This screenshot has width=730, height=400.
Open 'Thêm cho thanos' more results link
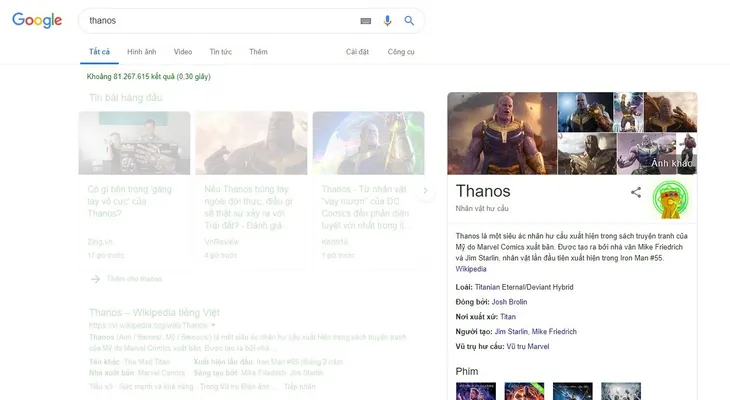tap(134, 279)
